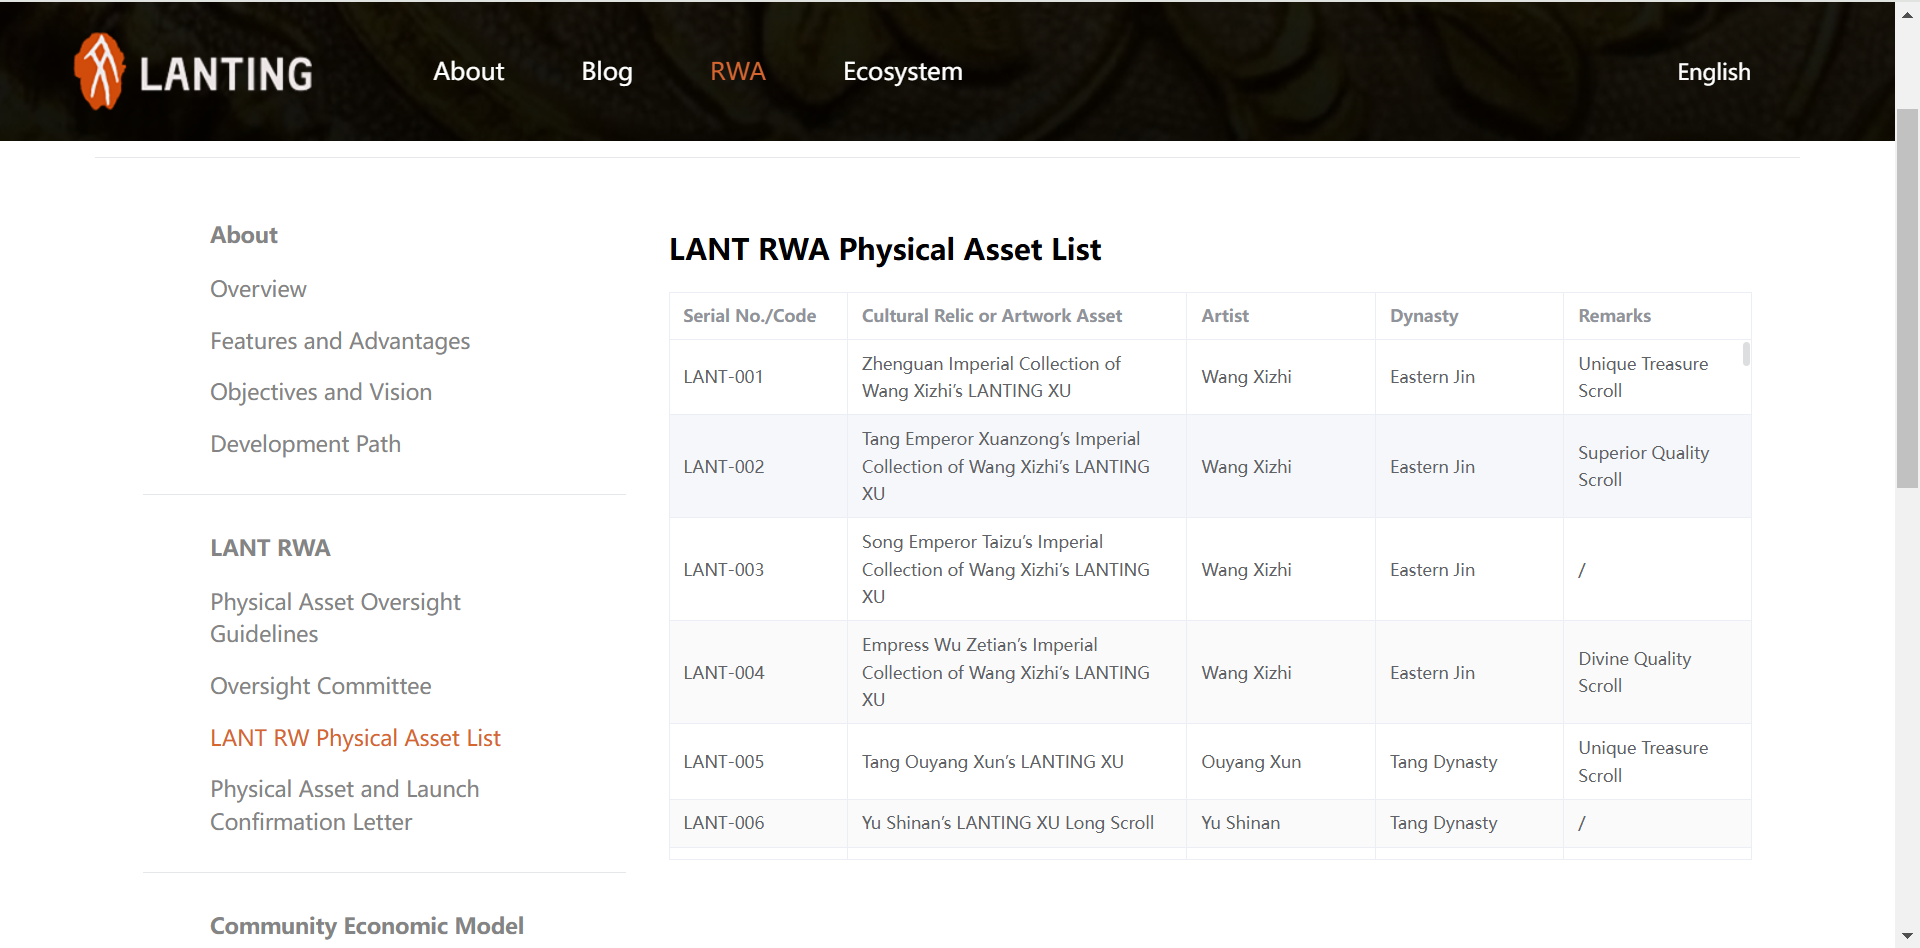This screenshot has width=1920, height=948.
Task: Open the Ecosystem menu item
Action: point(902,71)
